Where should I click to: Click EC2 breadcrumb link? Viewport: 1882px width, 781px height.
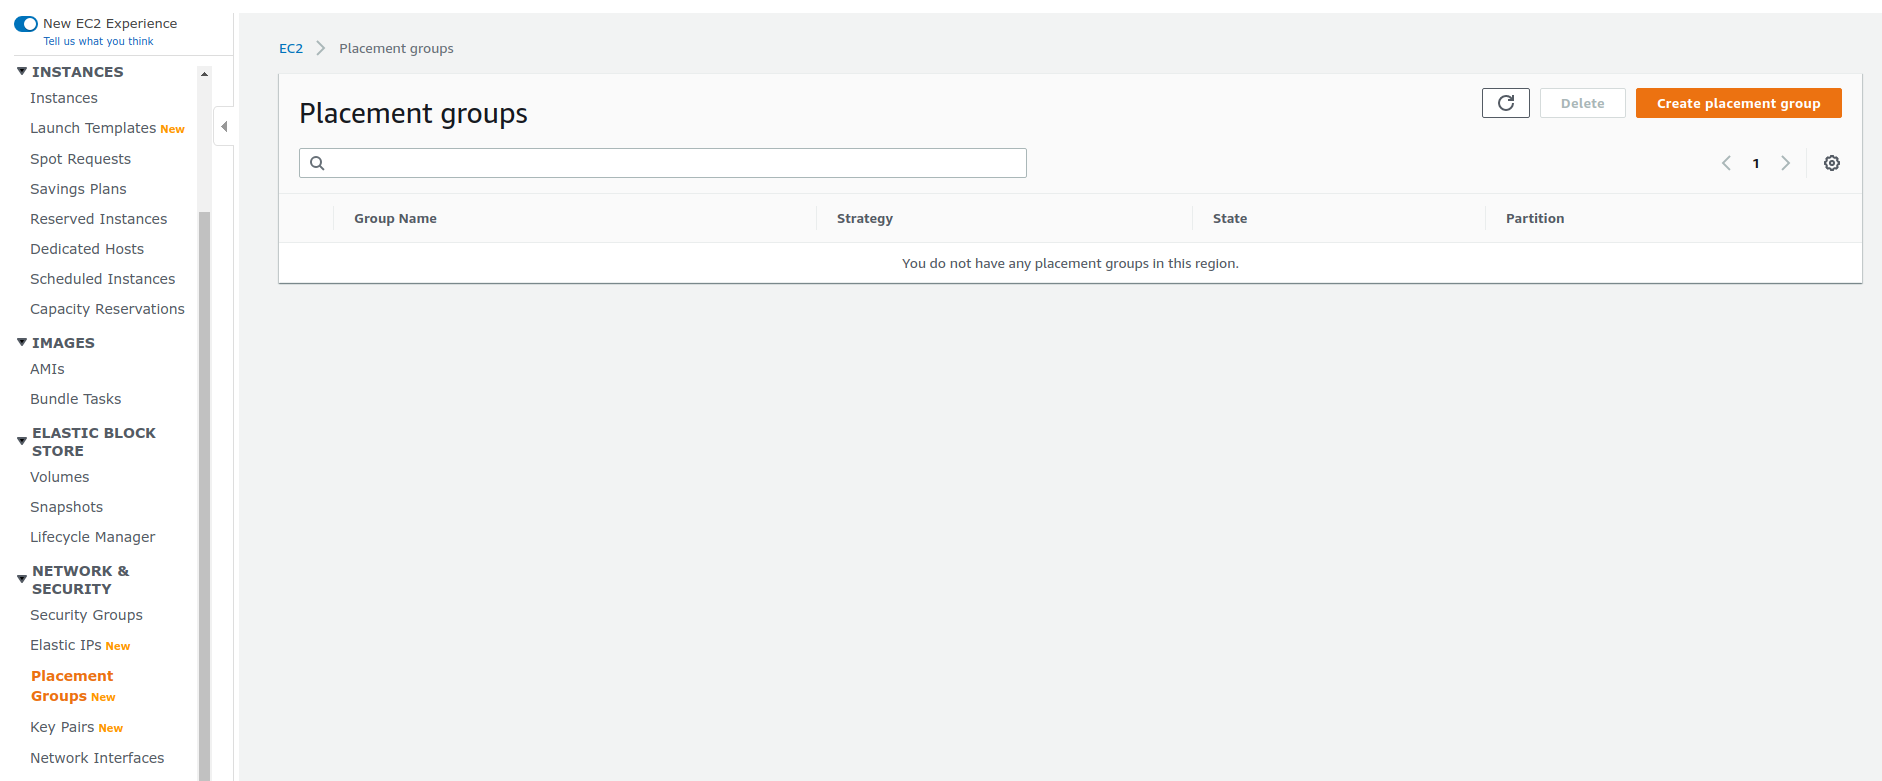(x=291, y=48)
